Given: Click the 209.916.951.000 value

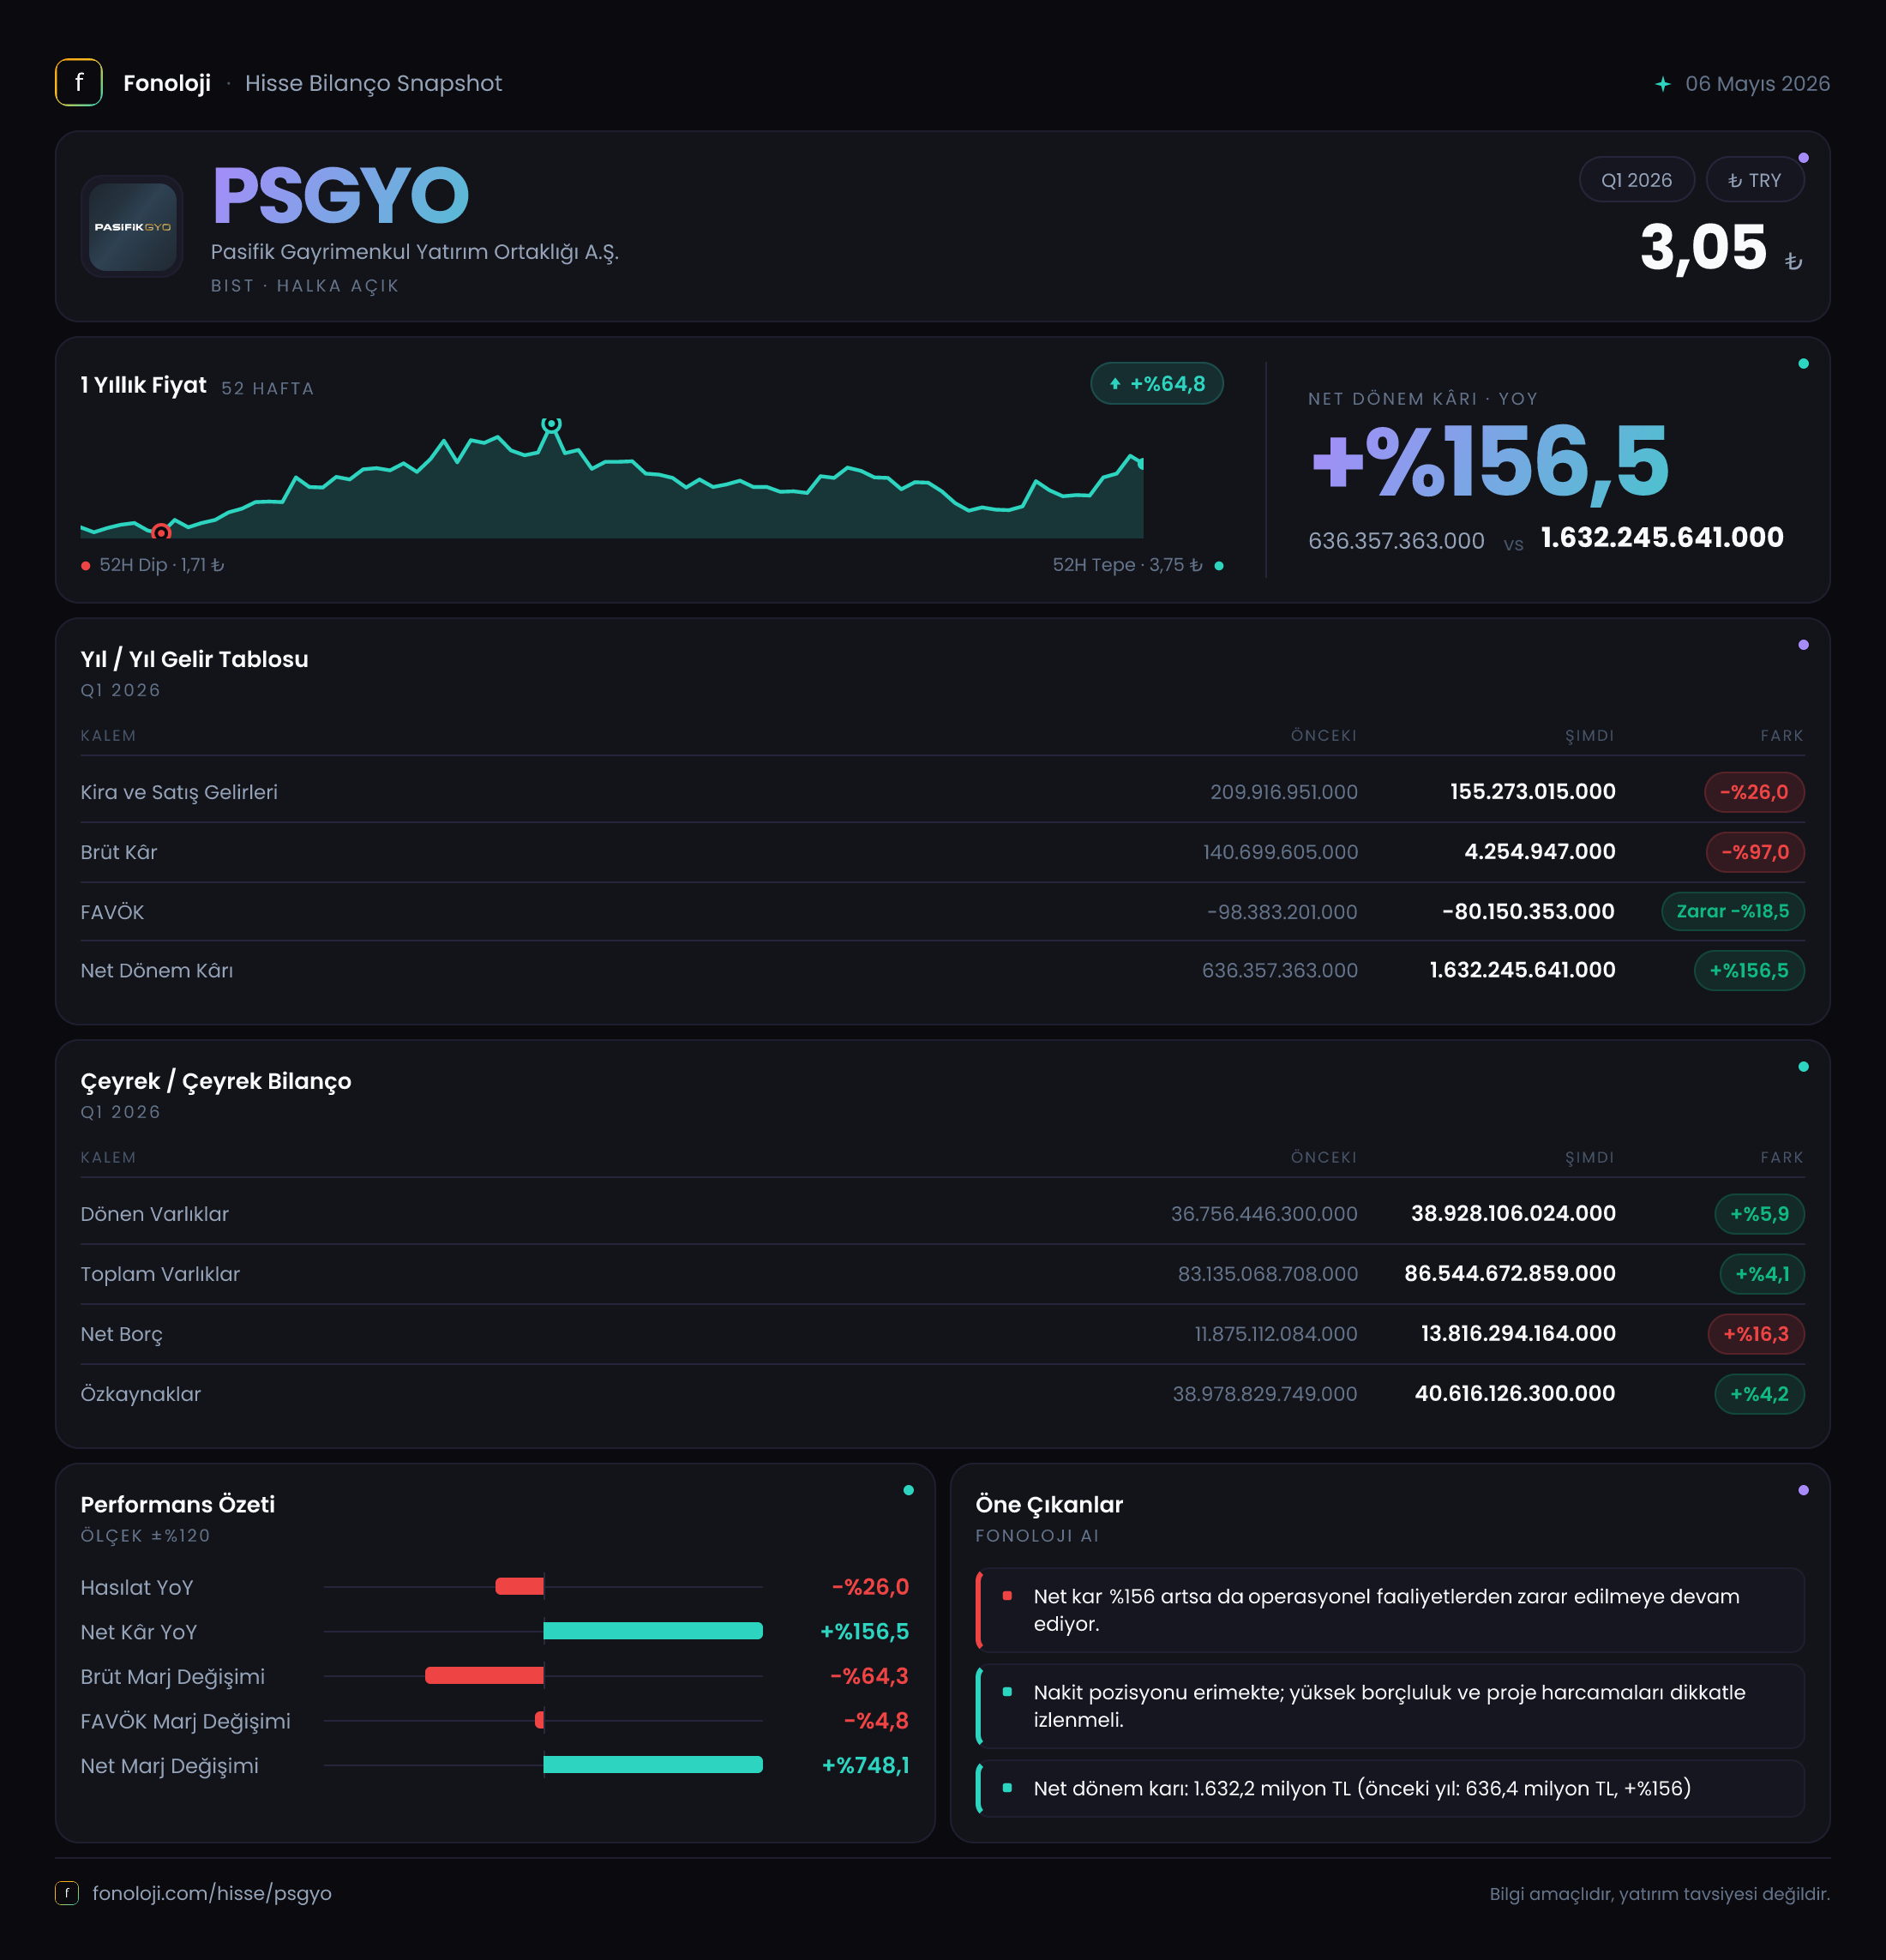Looking at the screenshot, I should point(1284,792).
